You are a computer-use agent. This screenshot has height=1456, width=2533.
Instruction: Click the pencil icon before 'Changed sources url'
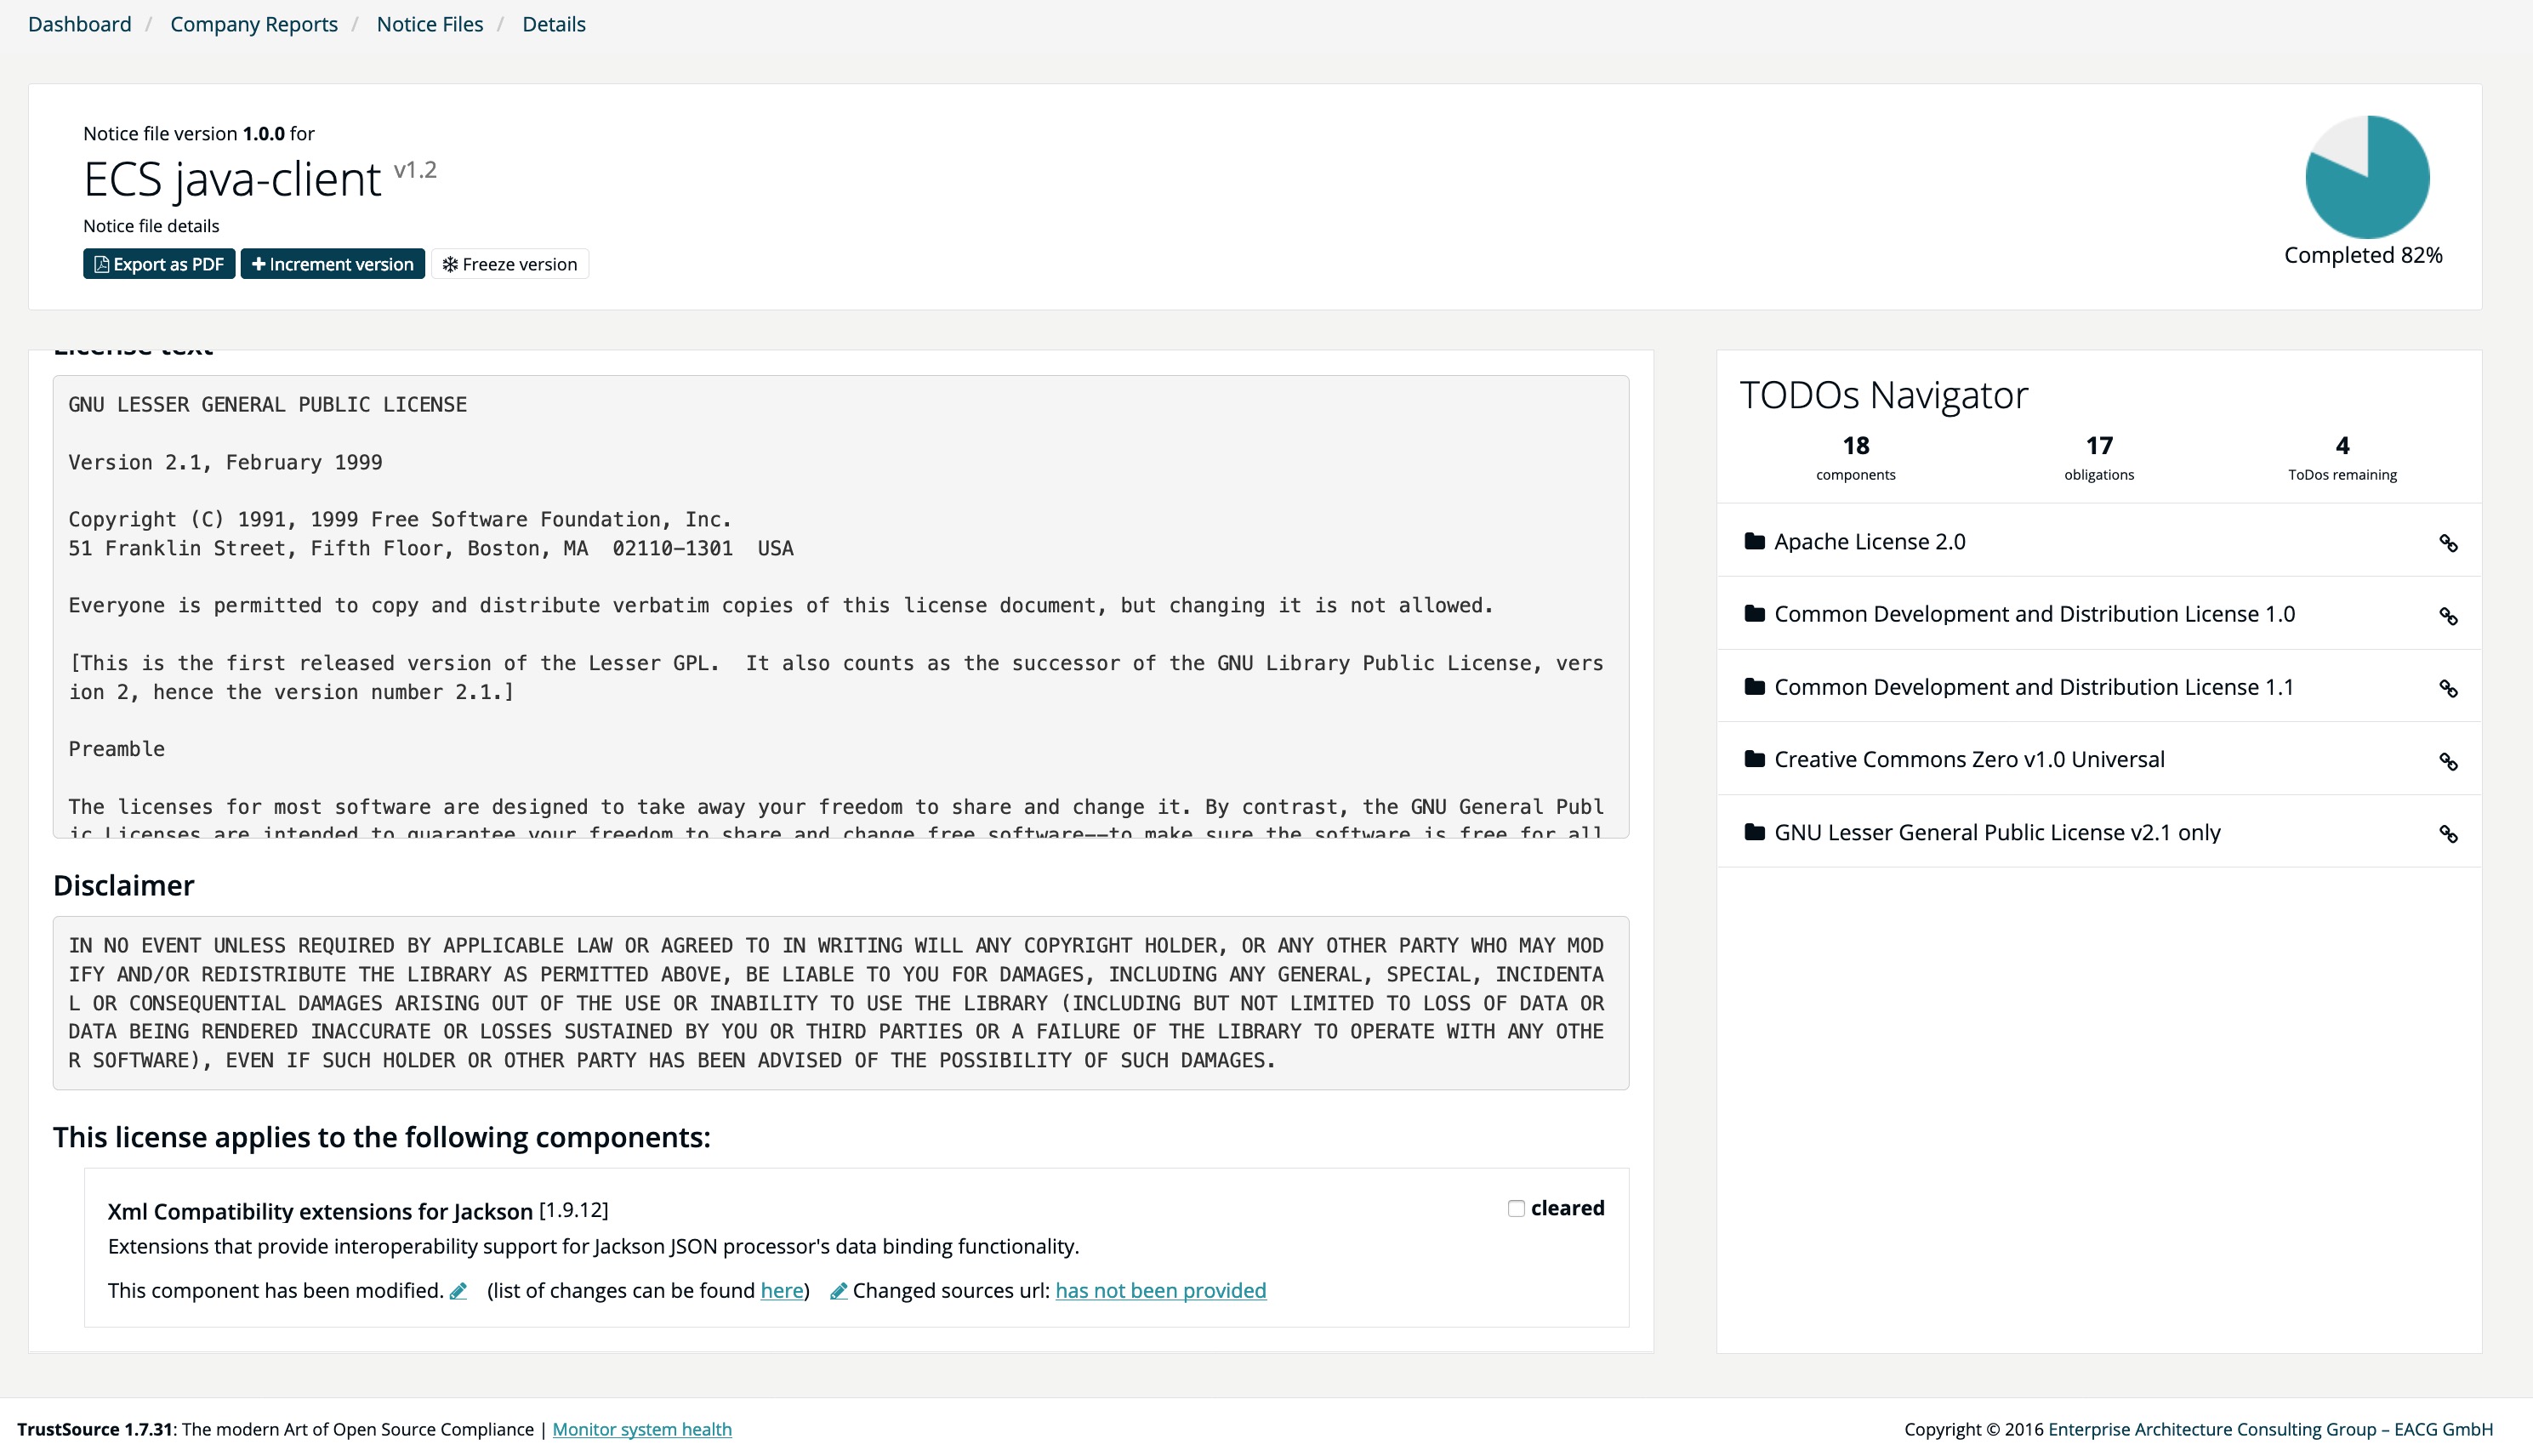(x=839, y=1291)
